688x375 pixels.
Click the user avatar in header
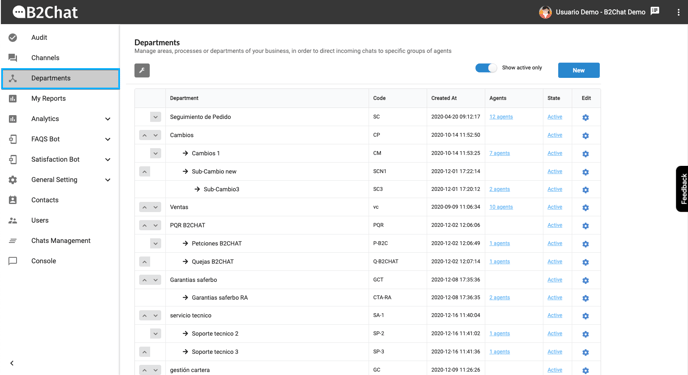pos(545,12)
